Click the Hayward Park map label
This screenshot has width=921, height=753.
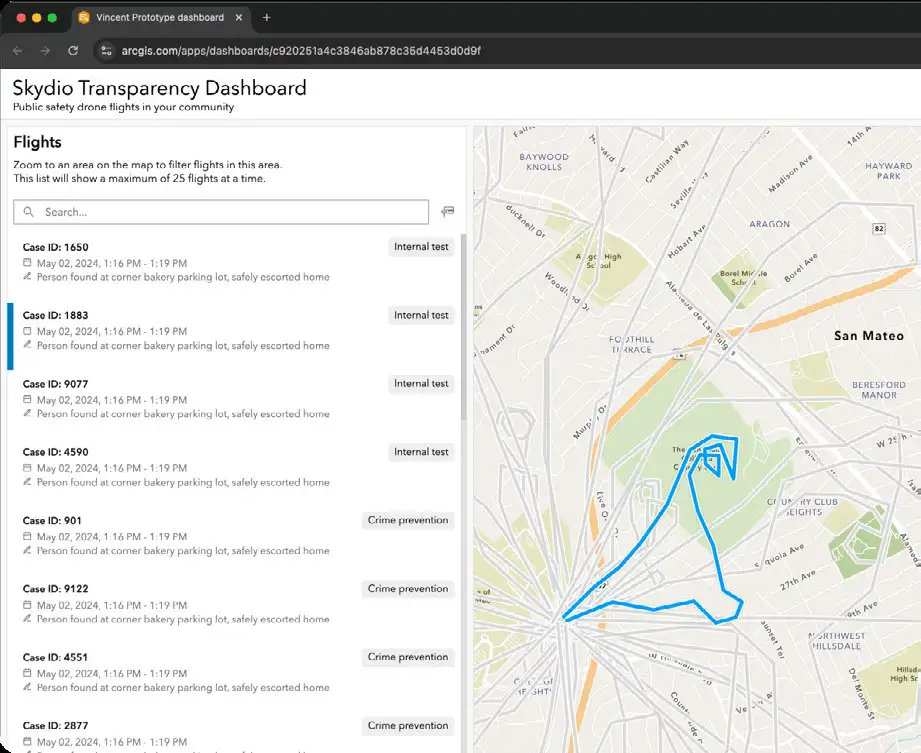[x=888, y=171]
